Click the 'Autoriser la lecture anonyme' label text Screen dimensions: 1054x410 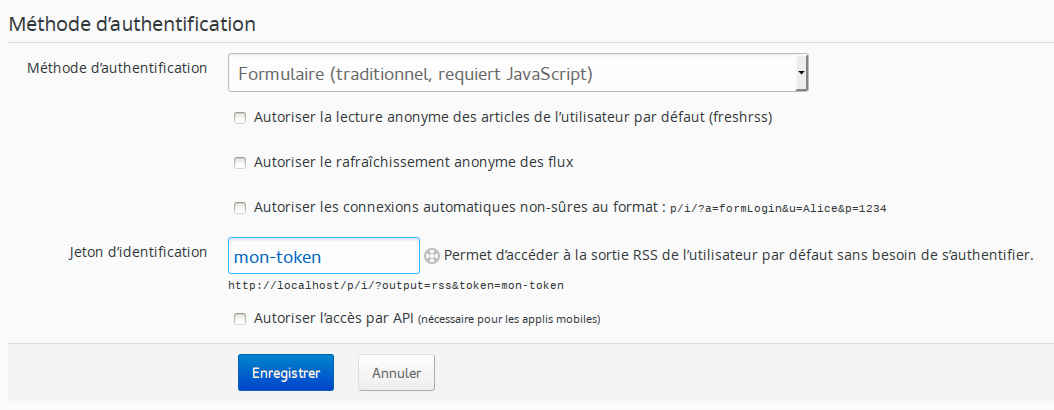[514, 117]
